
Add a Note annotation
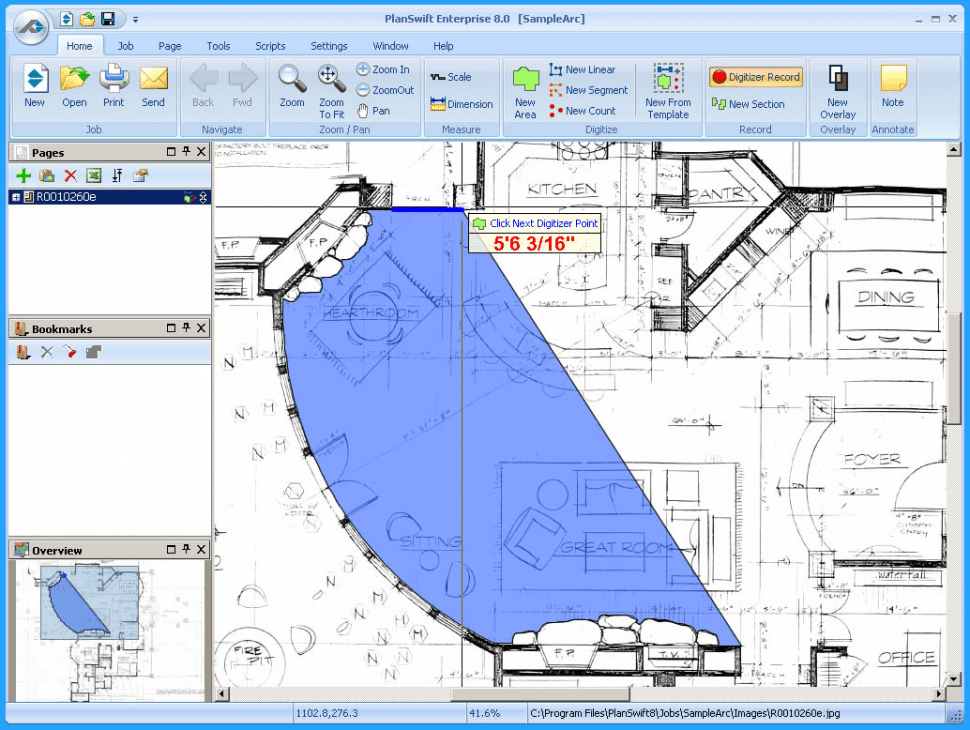click(893, 85)
